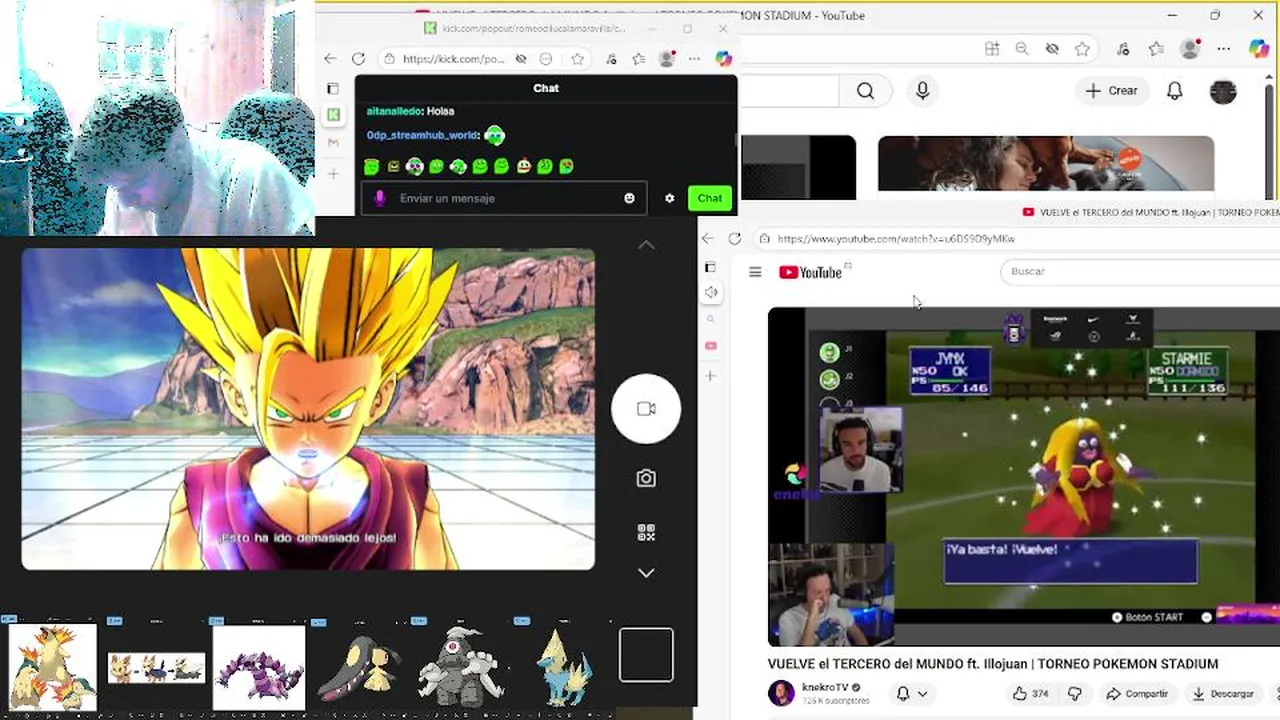
Task: Go back in the Kick browser window
Action: 330,59
